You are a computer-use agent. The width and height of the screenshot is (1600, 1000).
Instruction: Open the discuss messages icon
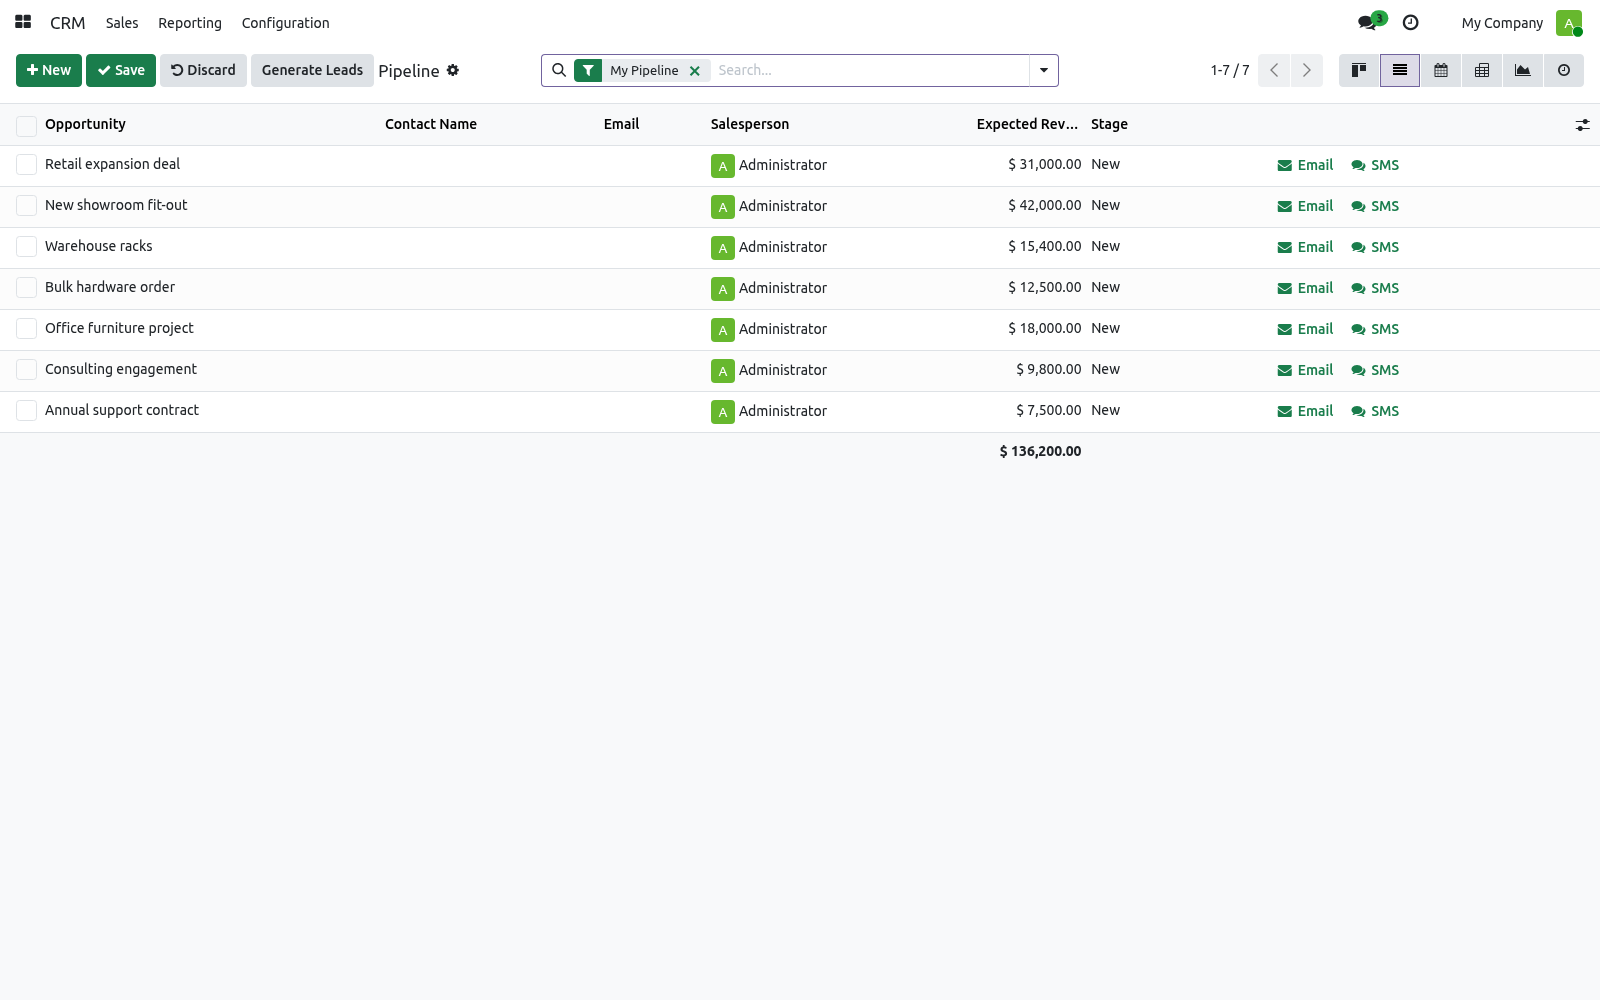point(1367,22)
